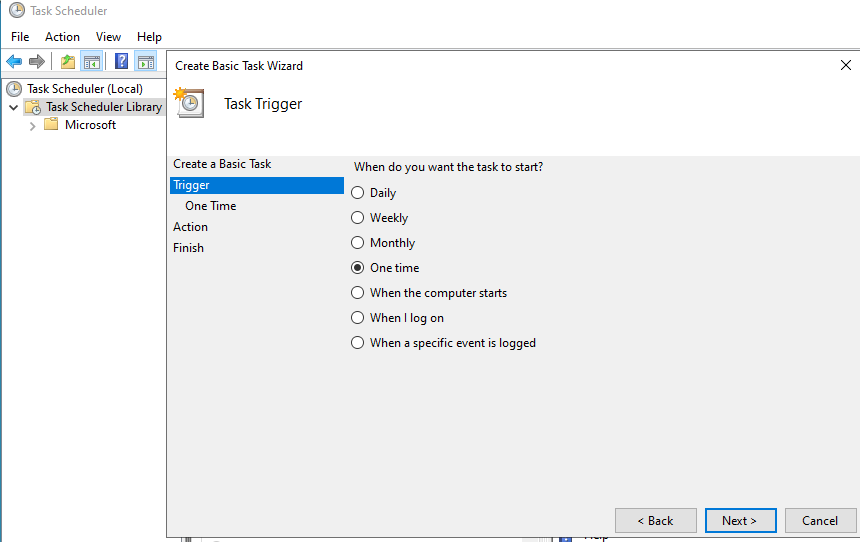860x542 pixels.
Task: Select Task Scheduler (Local) in the tree
Action: pos(85,89)
